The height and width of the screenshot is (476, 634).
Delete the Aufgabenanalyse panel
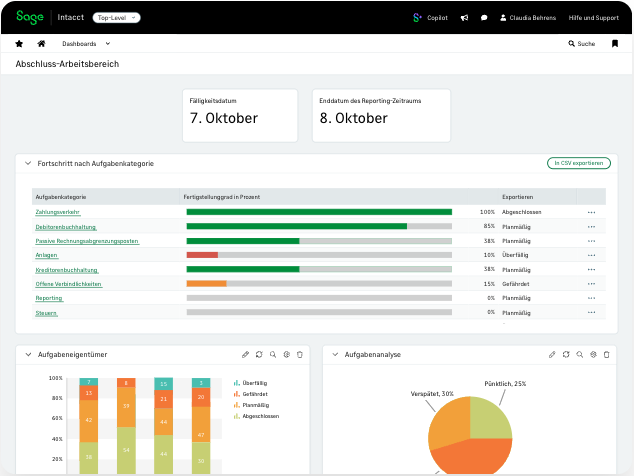[607, 355]
